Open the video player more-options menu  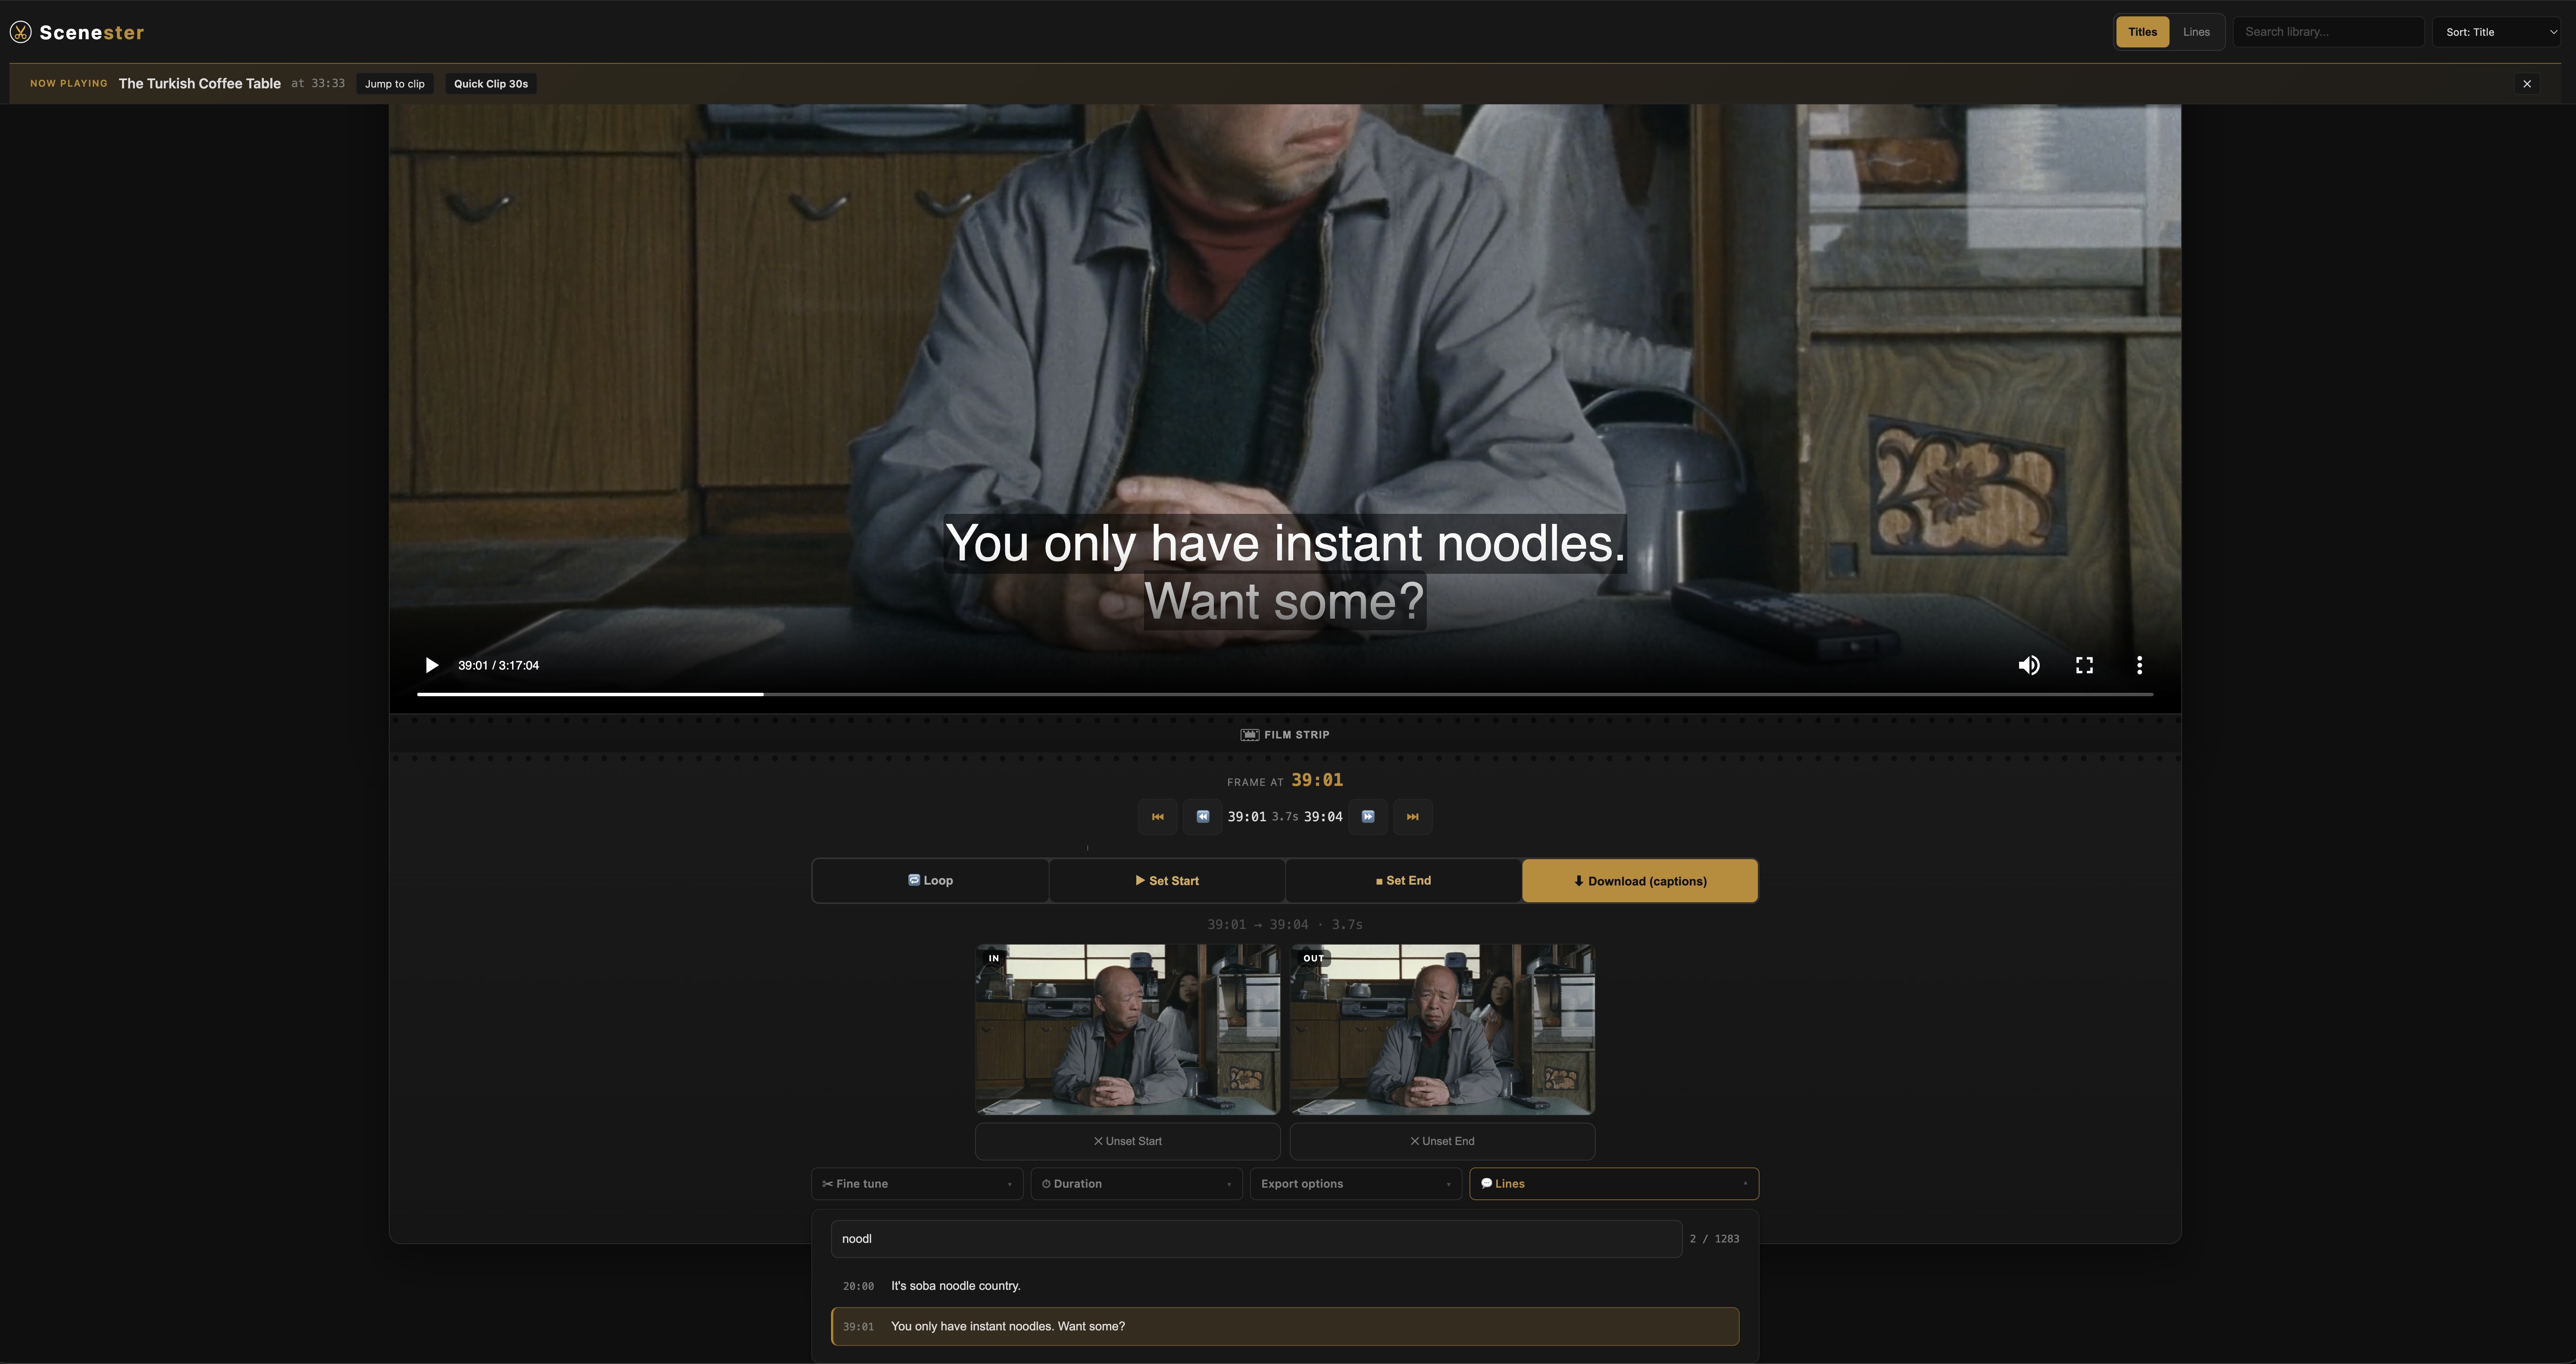coord(2139,665)
